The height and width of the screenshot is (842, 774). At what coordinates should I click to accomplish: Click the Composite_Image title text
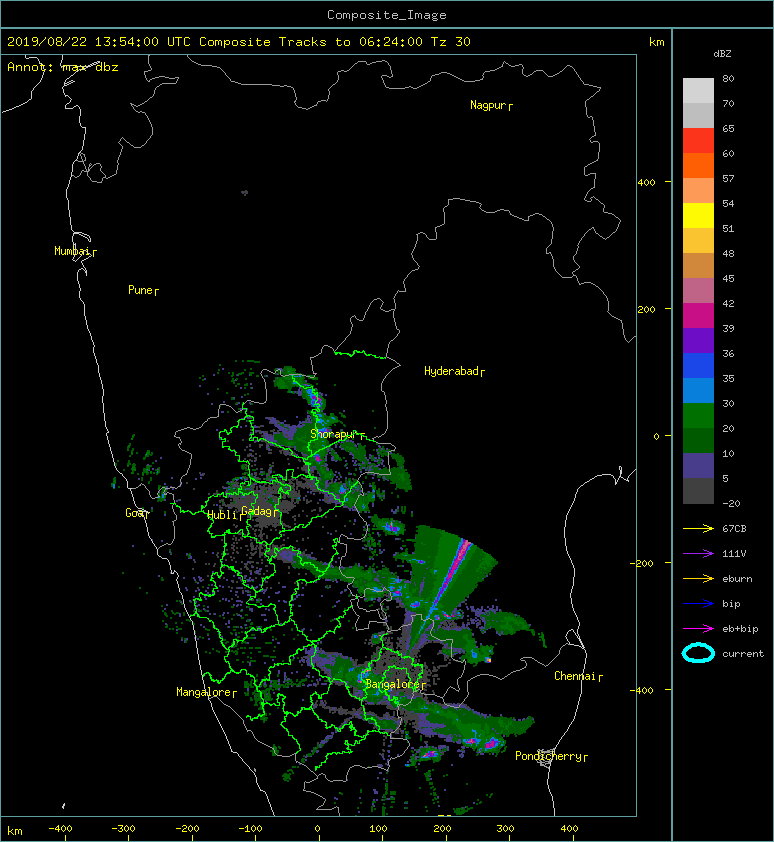tap(387, 15)
